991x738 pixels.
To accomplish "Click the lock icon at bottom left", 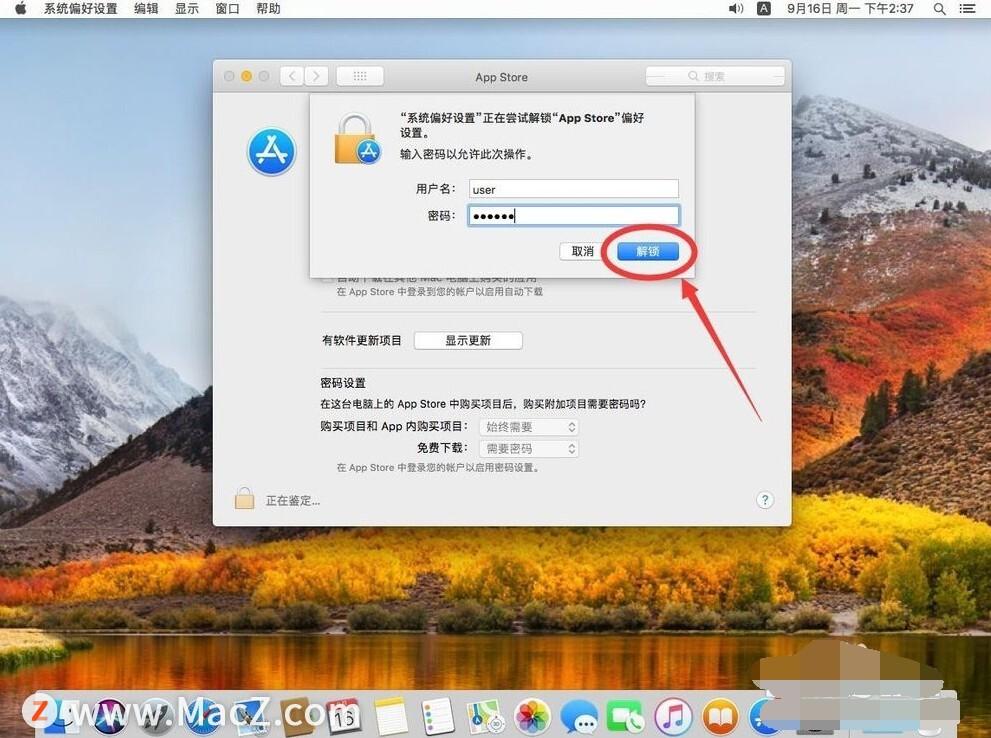I will pyautogui.click(x=244, y=497).
